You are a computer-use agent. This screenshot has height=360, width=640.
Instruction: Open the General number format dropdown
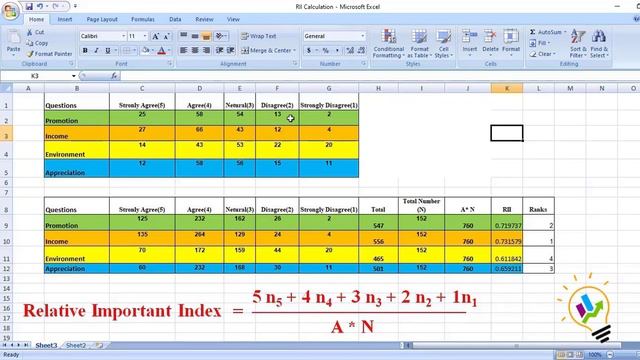(x=362, y=36)
